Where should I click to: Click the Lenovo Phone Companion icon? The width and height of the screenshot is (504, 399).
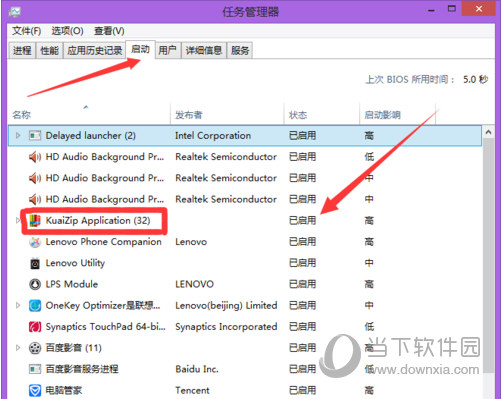(35, 242)
